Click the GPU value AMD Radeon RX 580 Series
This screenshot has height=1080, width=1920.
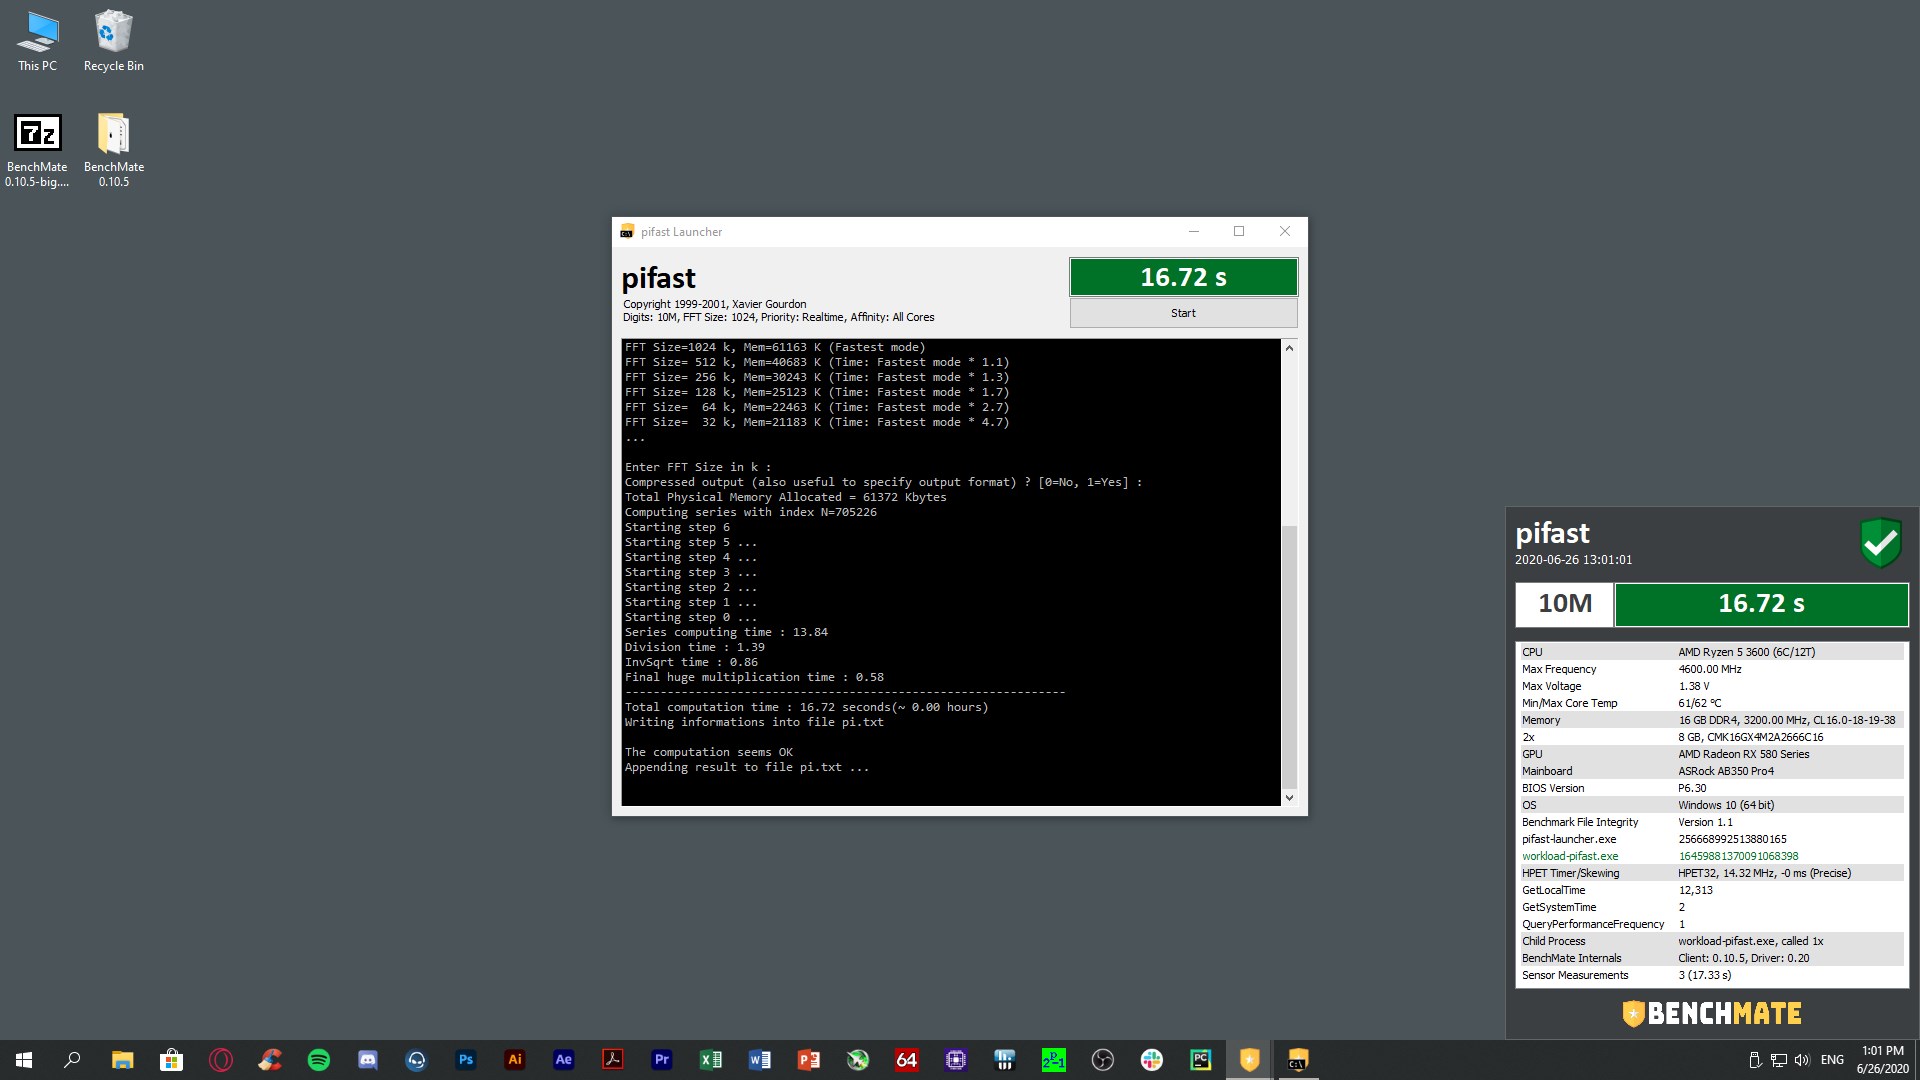pyautogui.click(x=1743, y=754)
